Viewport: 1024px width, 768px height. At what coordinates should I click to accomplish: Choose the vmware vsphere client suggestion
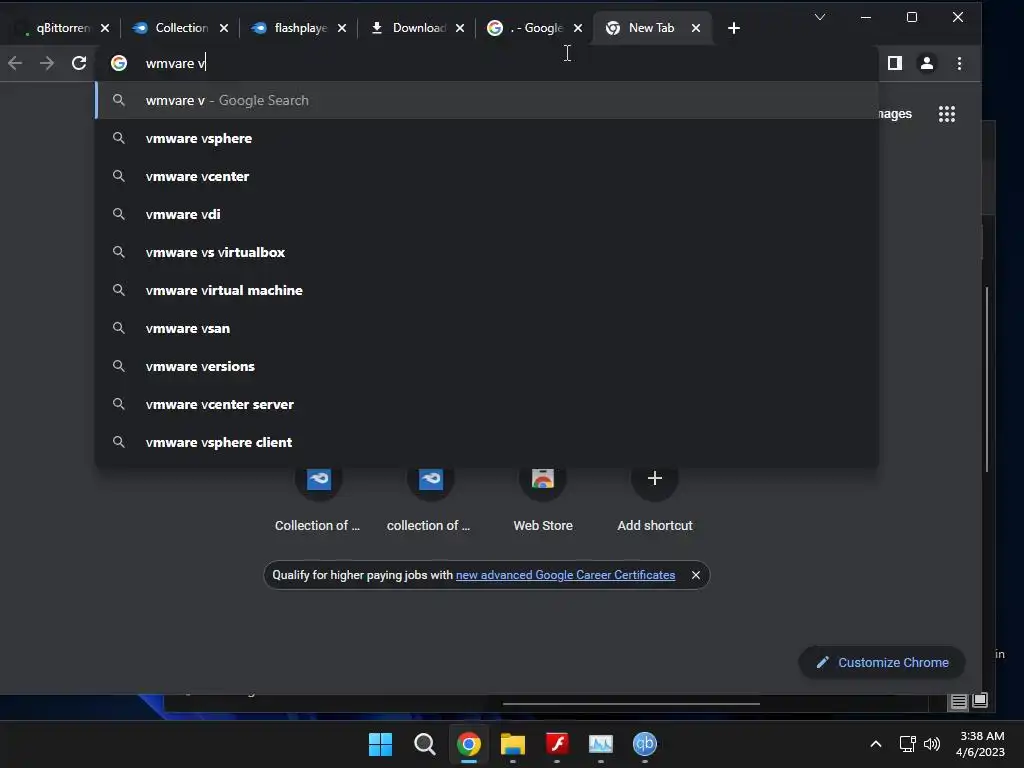pyautogui.click(x=487, y=442)
